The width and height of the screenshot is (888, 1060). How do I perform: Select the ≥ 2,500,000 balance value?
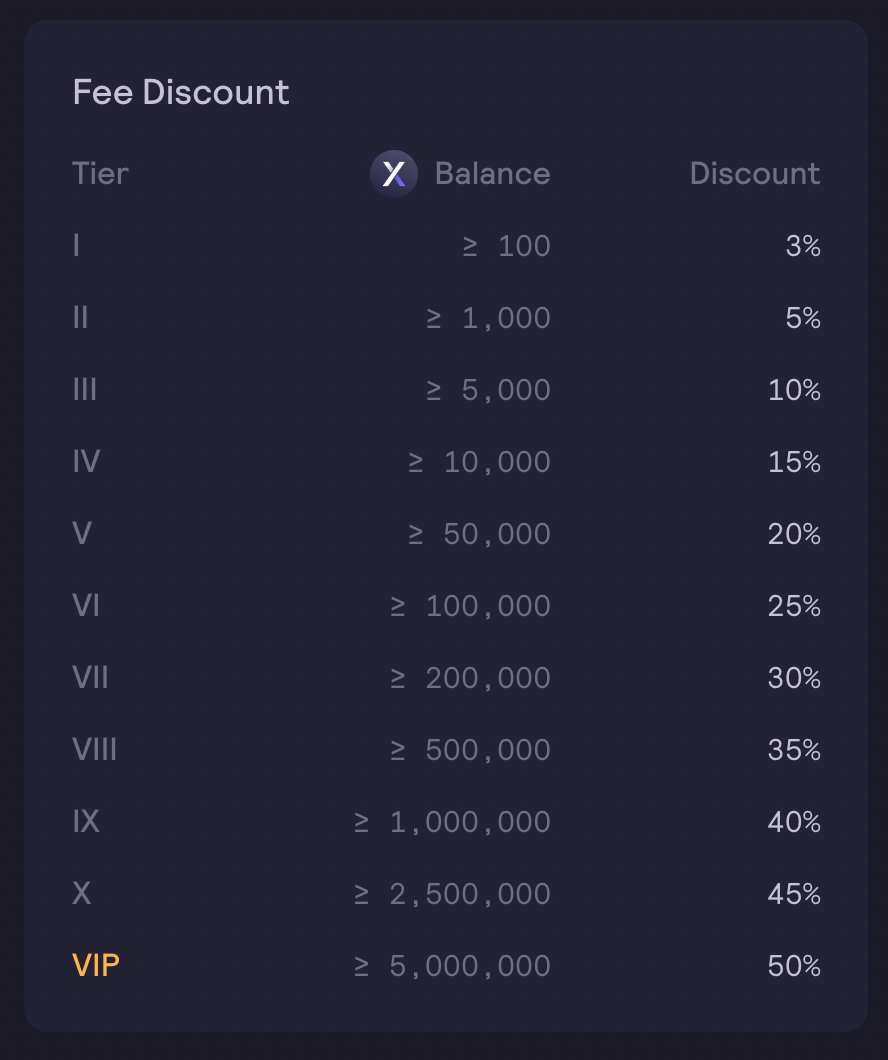point(453,894)
